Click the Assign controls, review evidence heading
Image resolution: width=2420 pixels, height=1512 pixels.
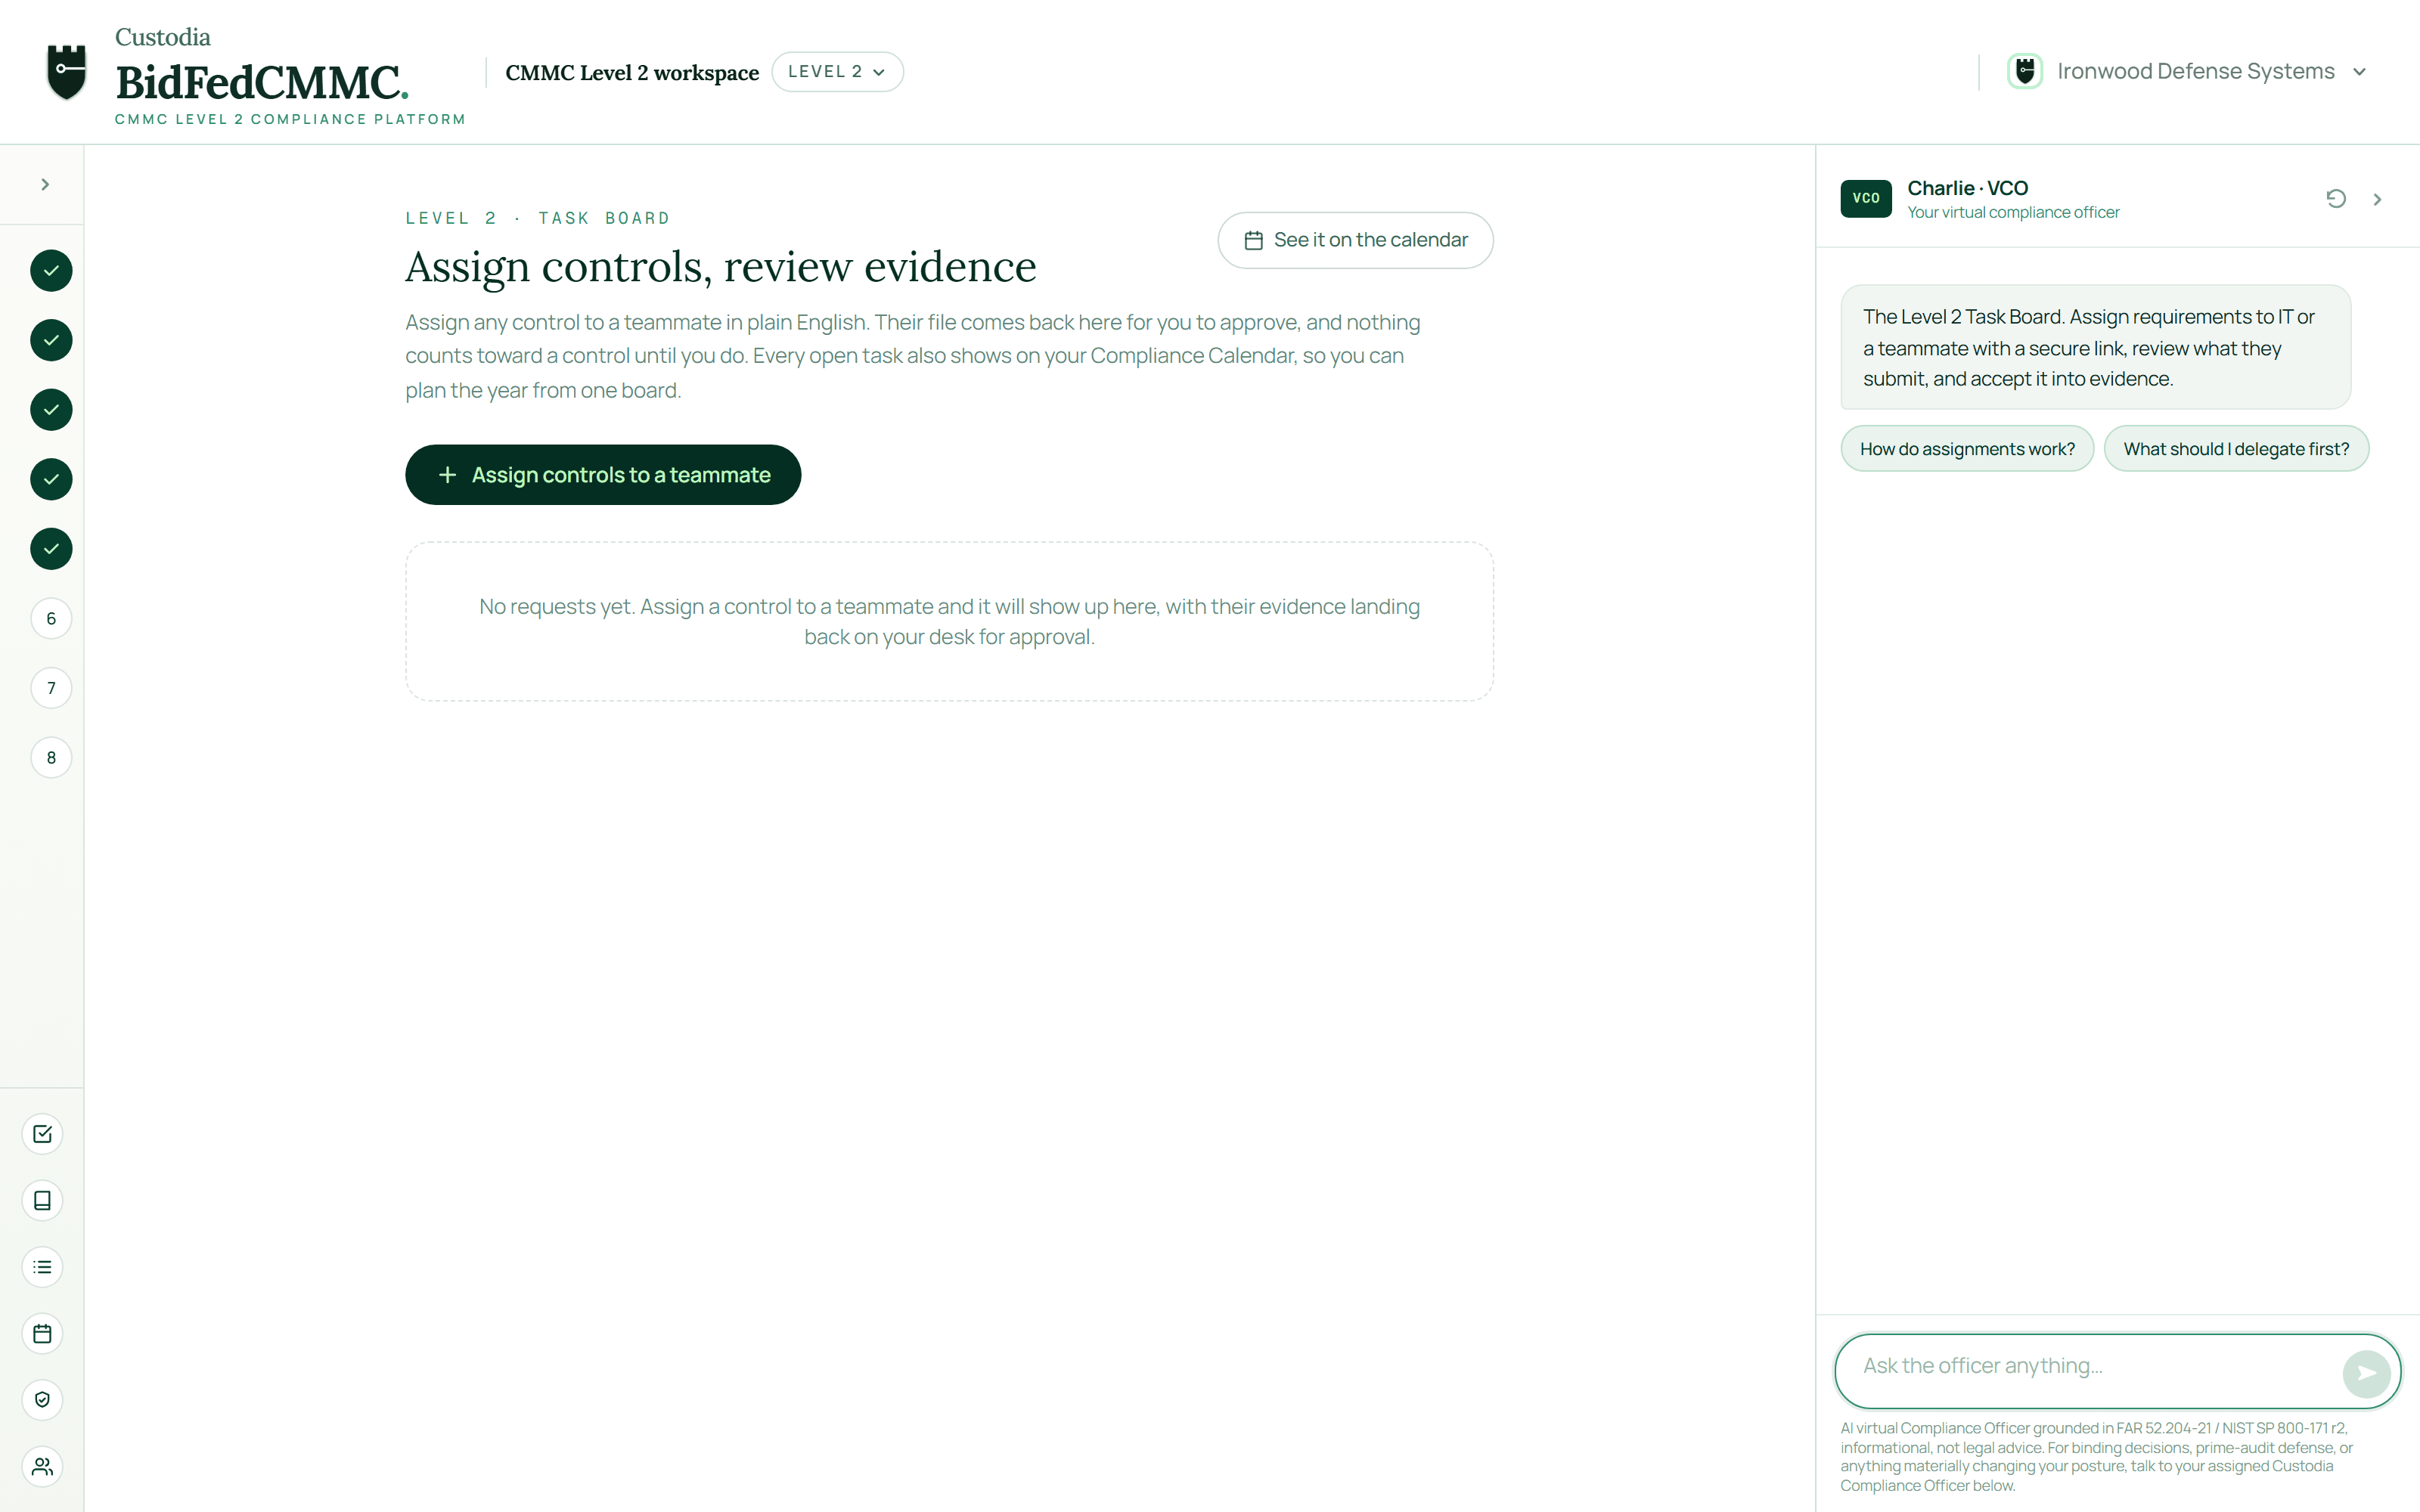click(x=720, y=267)
